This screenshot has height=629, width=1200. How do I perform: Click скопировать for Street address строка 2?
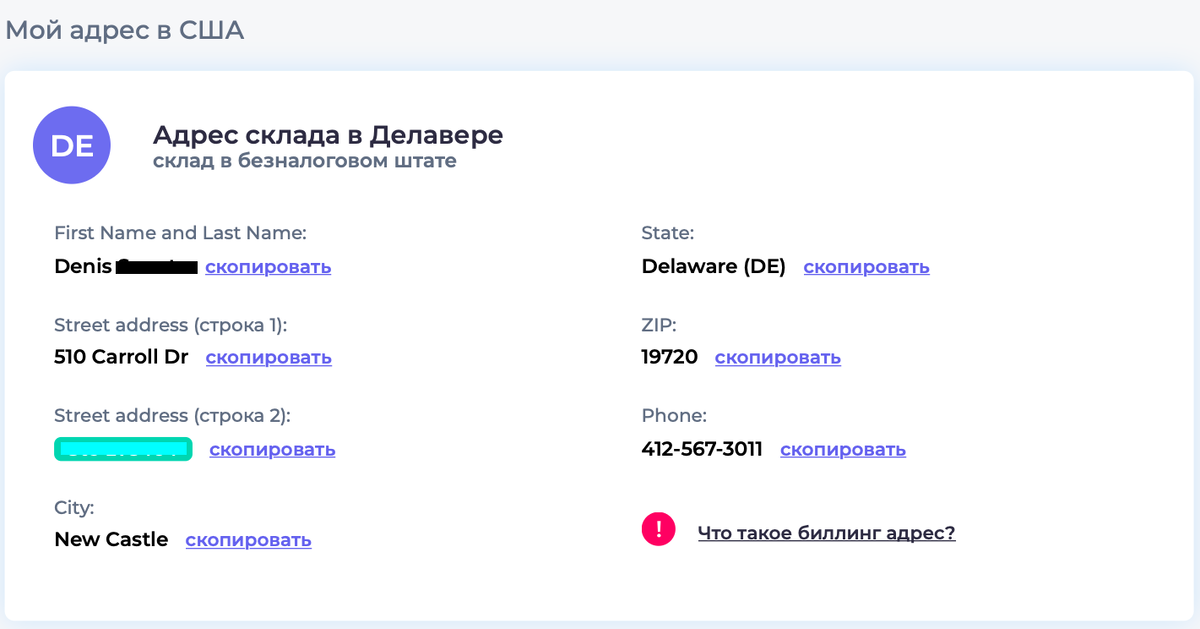pyautogui.click(x=272, y=449)
